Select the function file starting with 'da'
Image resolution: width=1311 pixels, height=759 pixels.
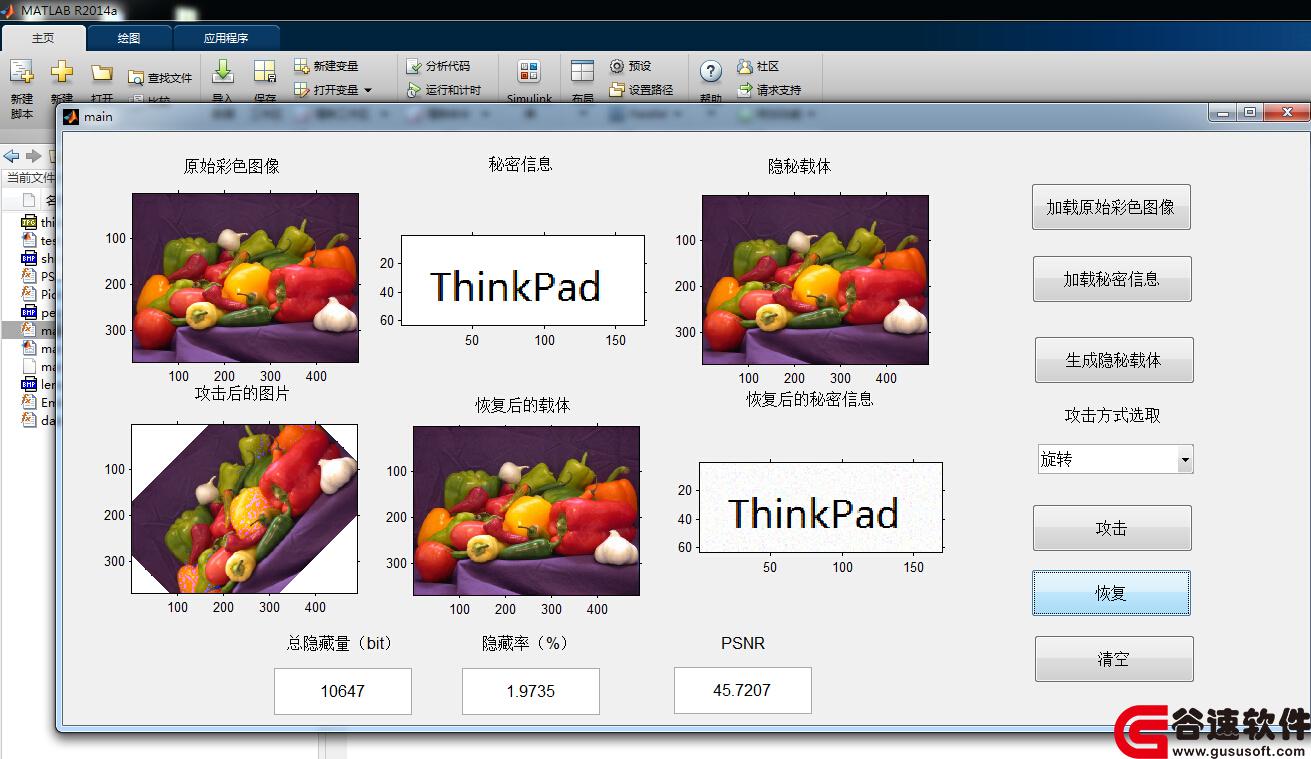coord(37,420)
